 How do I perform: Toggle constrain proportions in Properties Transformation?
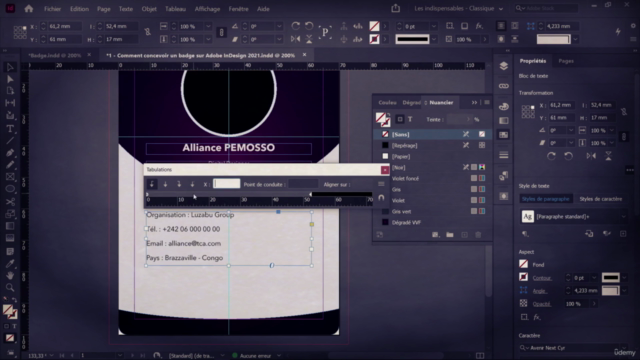pos(624,111)
